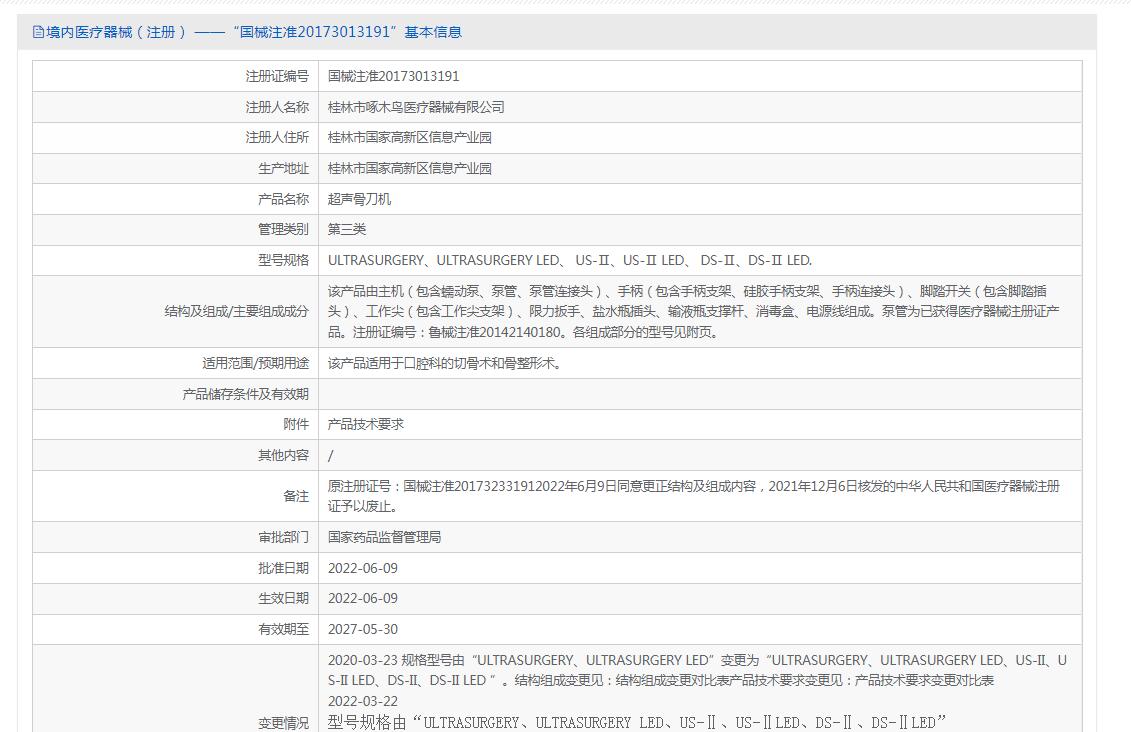Click the management category value 第三类
Image resolution: width=1131 pixels, height=732 pixels.
click(347, 229)
